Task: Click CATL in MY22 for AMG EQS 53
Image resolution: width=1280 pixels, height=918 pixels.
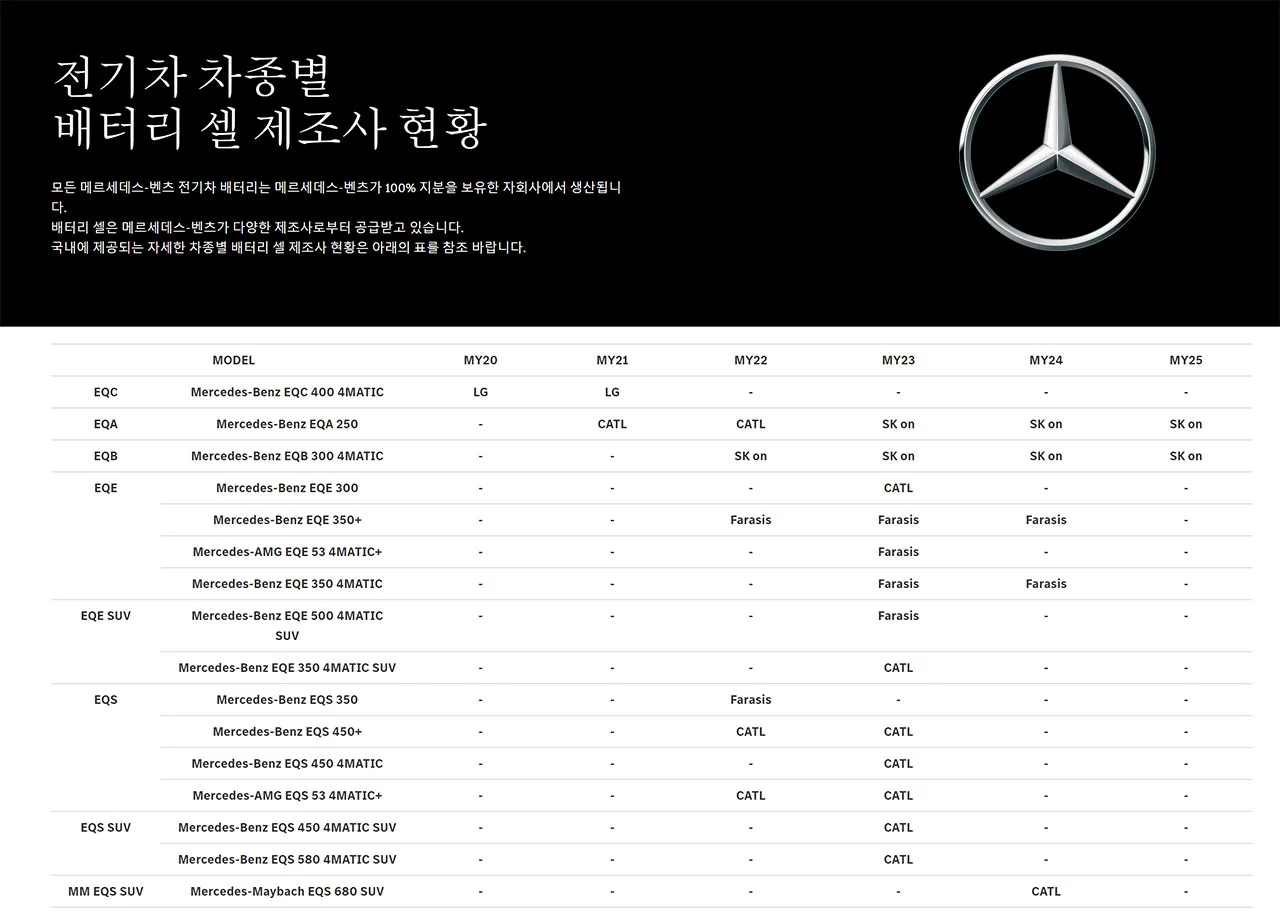Action: click(x=750, y=796)
